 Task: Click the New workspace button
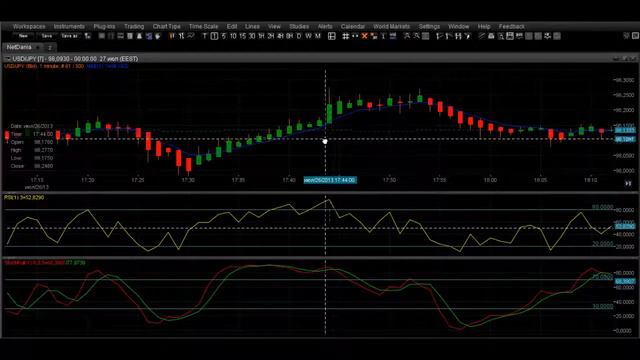coord(23,36)
